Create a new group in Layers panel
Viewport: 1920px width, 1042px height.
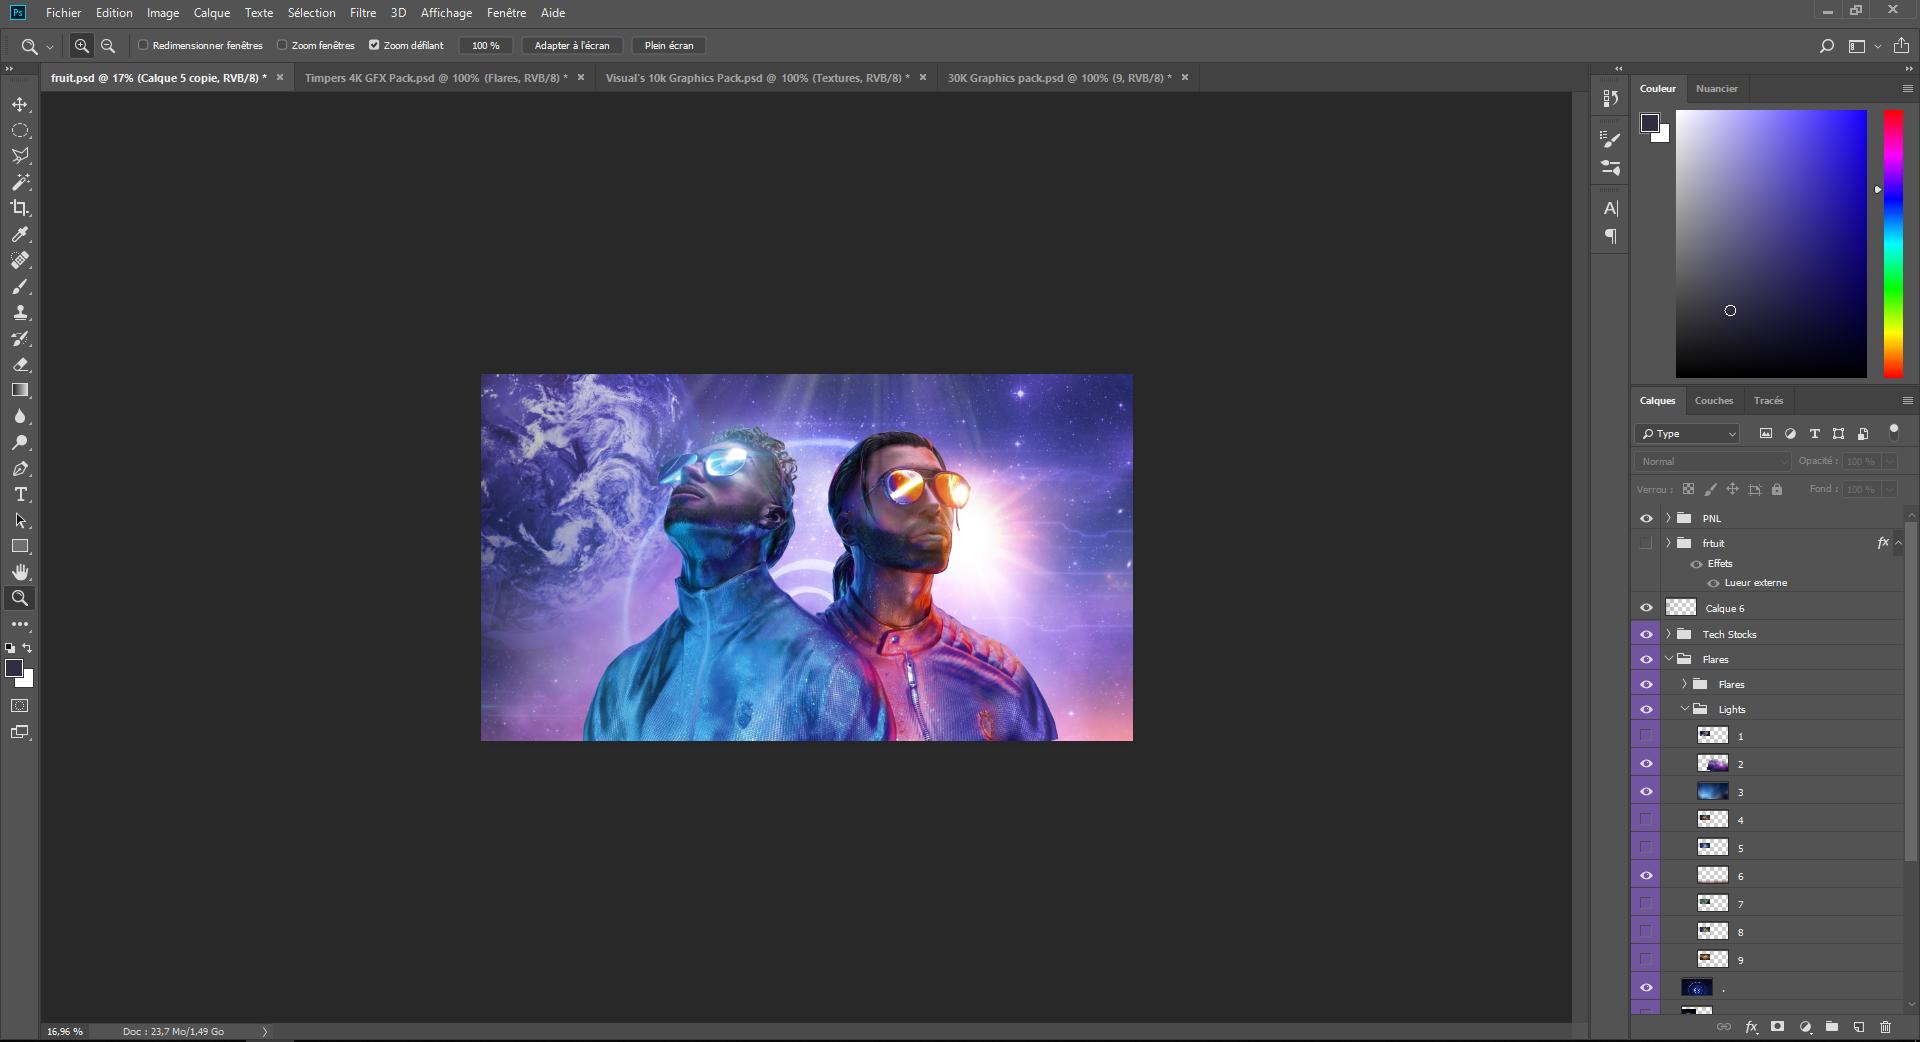click(1832, 1027)
